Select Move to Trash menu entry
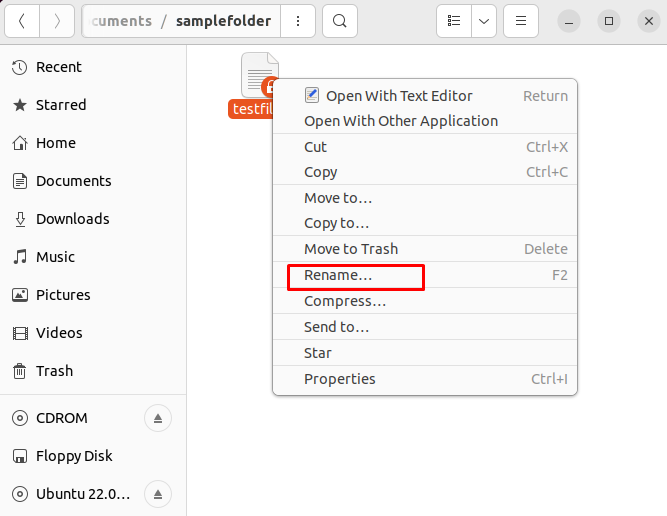667x516 pixels. point(351,249)
